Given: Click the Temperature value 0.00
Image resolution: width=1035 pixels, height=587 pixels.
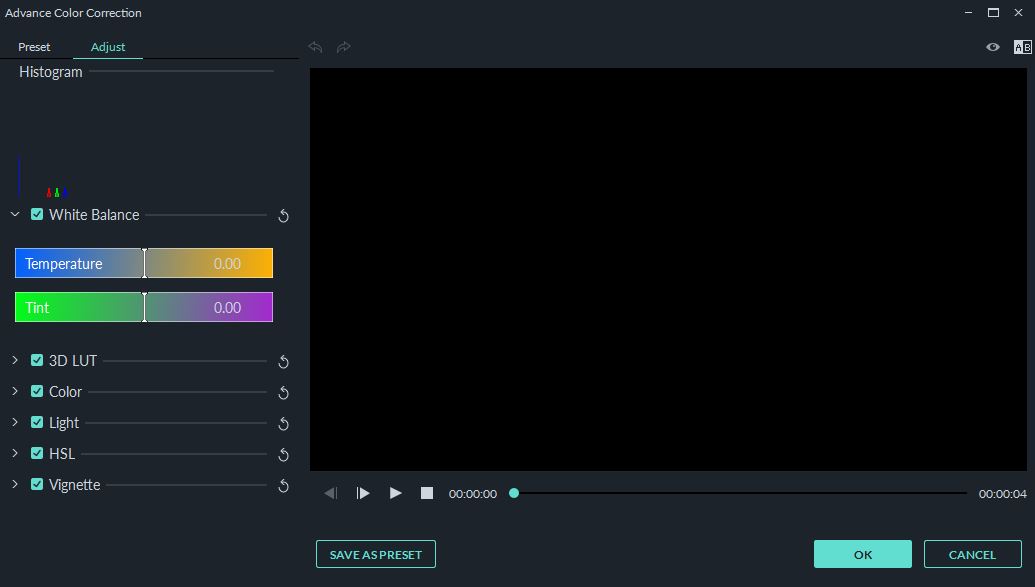Looking at the screenshot, I should pos(227,263).
